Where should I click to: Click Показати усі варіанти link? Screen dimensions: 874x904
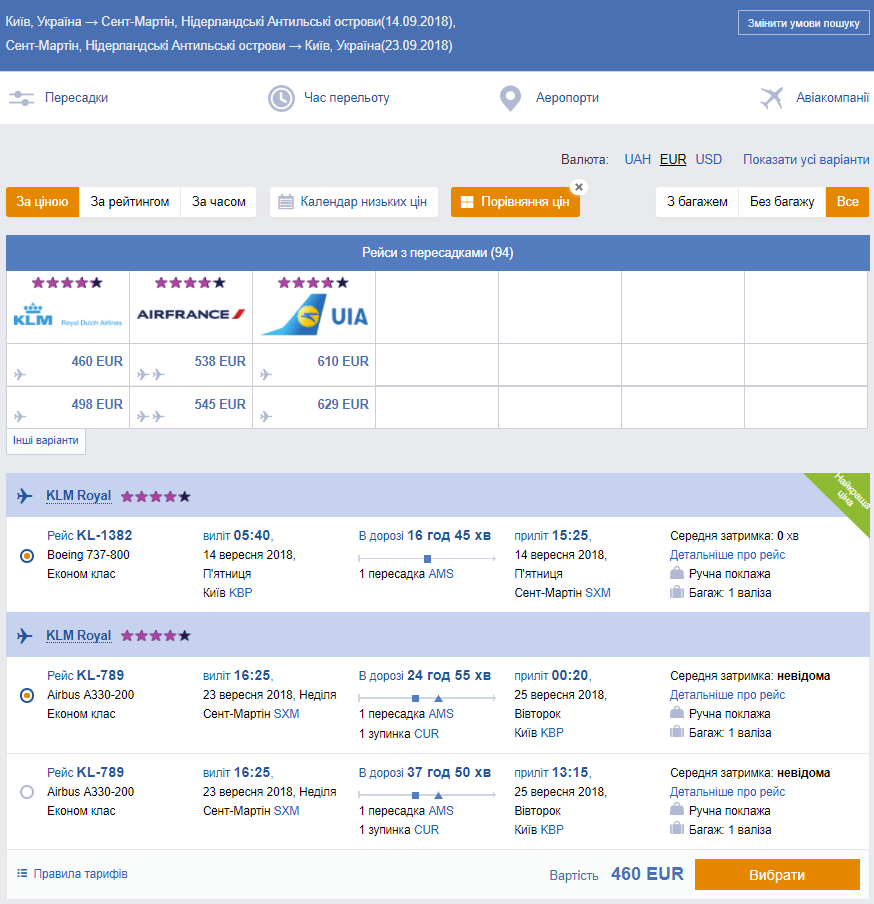(x=806, y=159)
